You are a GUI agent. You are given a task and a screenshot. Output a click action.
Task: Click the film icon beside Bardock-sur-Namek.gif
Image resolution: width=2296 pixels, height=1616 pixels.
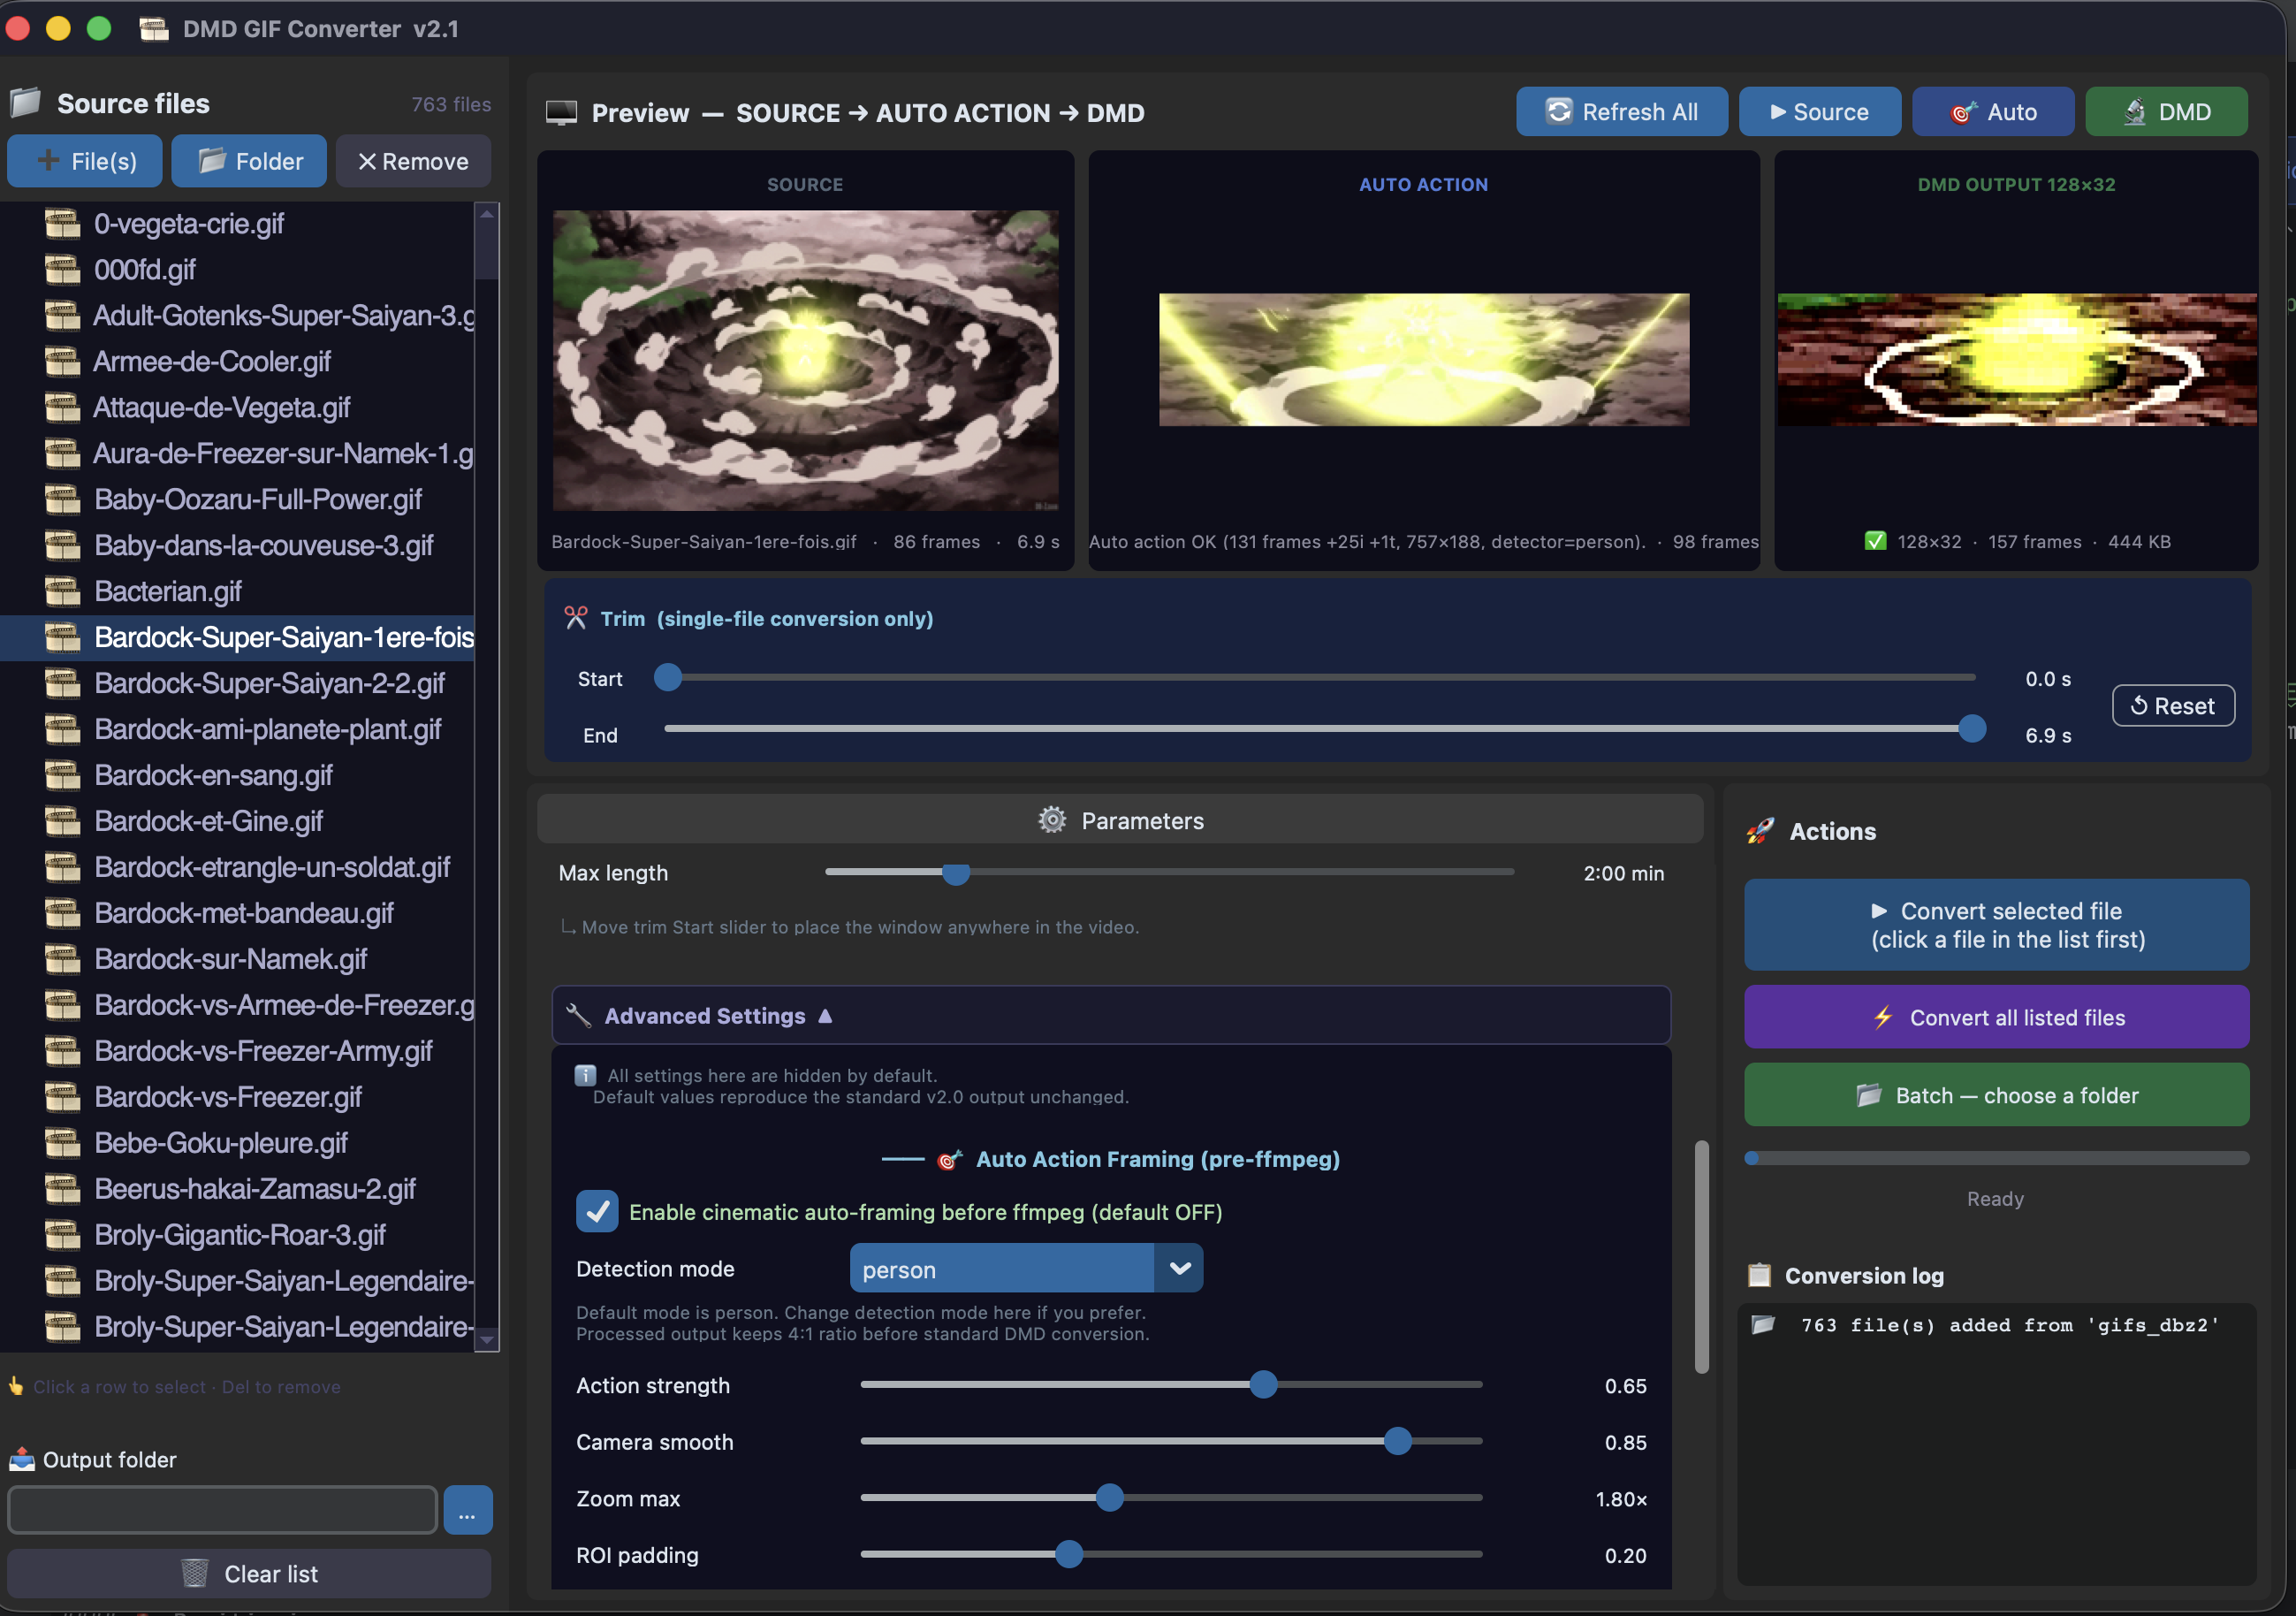point(62,960)
